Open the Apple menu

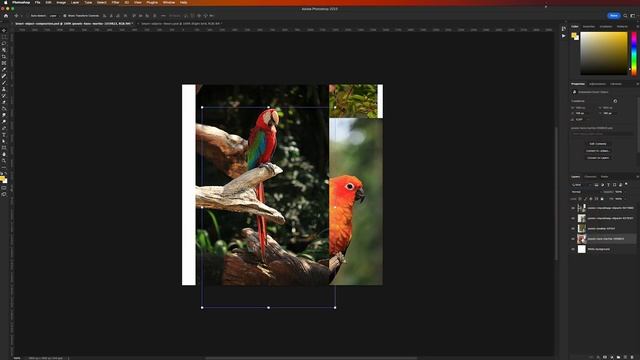(x=5, y=2)
